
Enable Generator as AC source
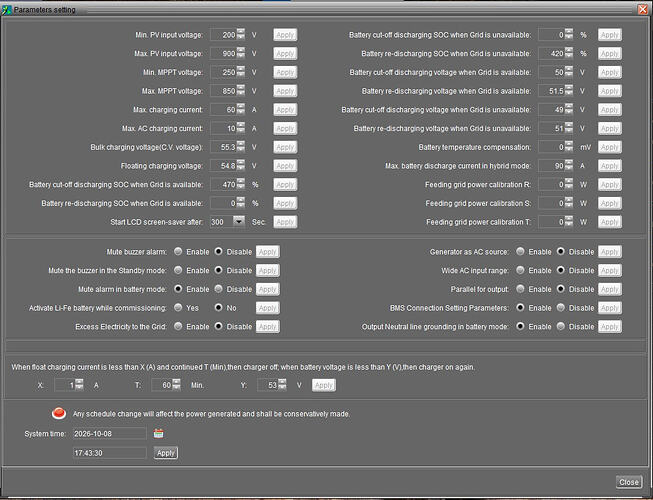tap(520, 251)
